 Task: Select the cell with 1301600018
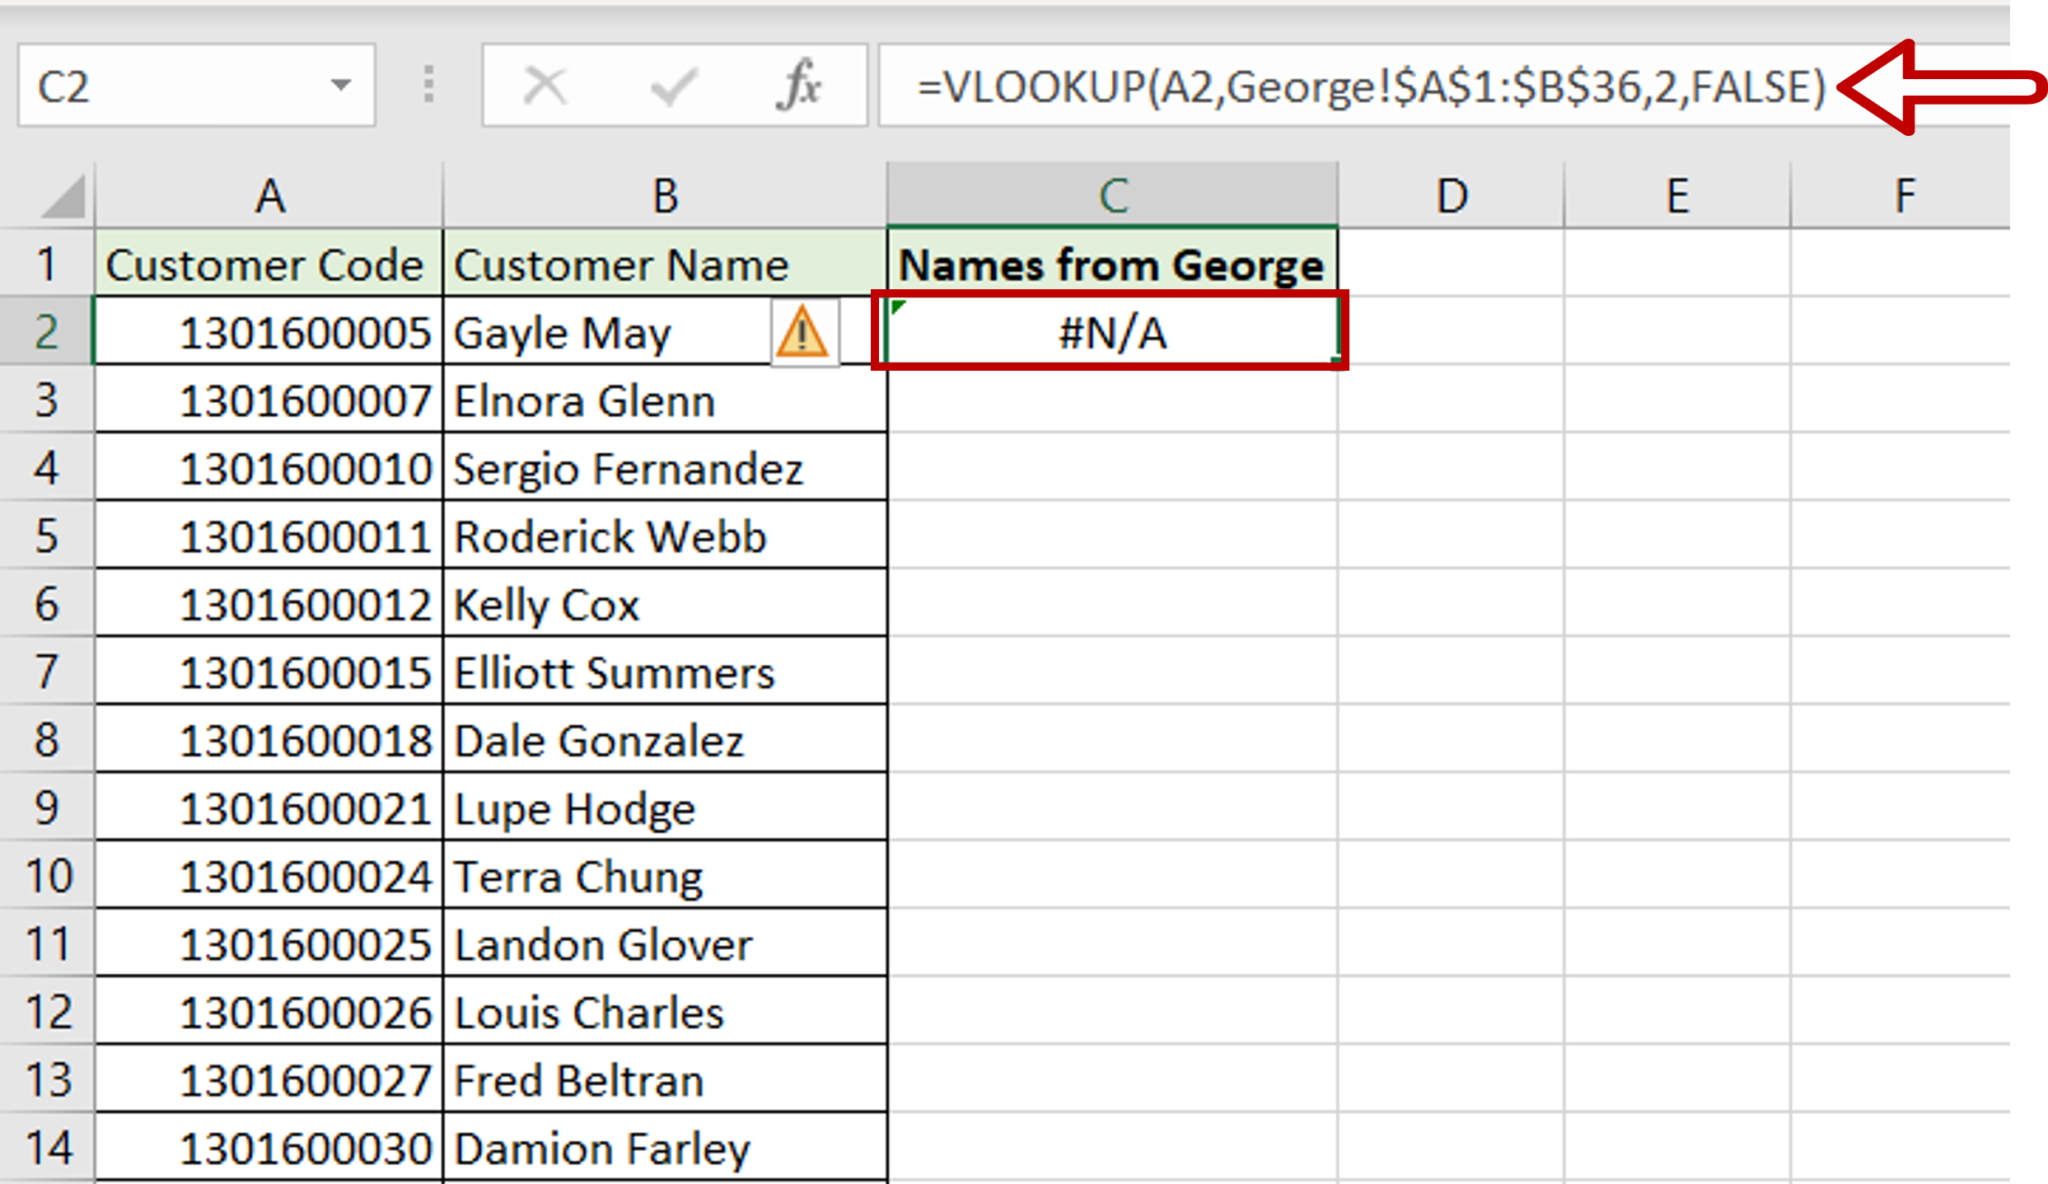click(269, 740)
